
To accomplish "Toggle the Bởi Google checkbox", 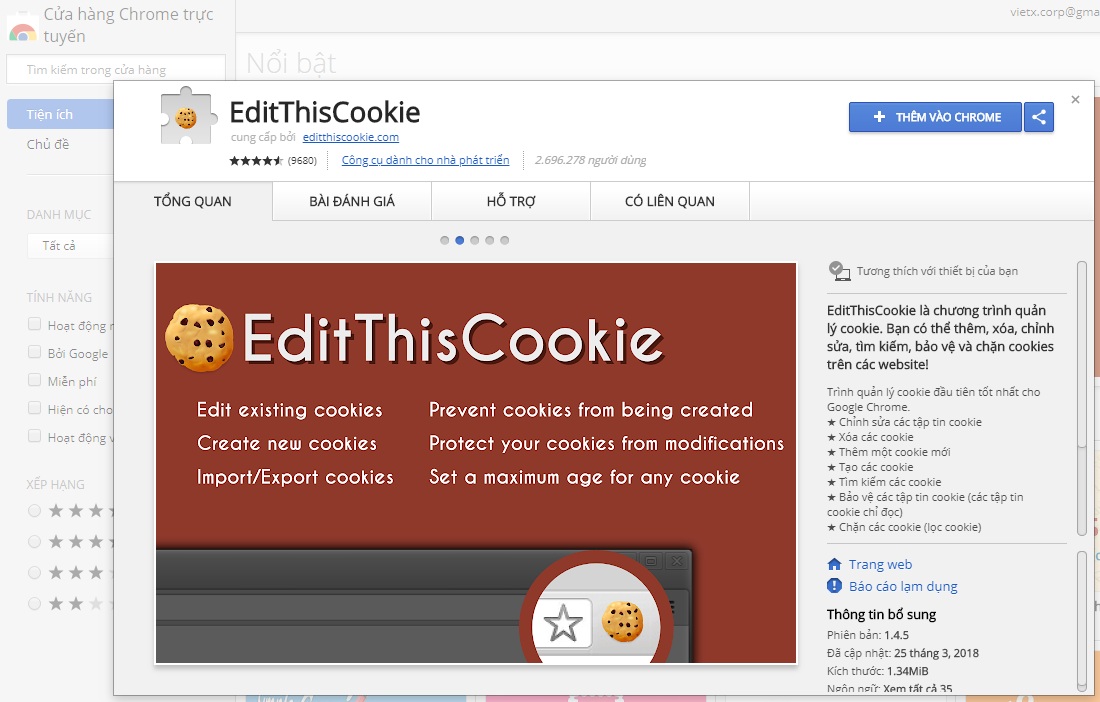I will coord(34,352).
